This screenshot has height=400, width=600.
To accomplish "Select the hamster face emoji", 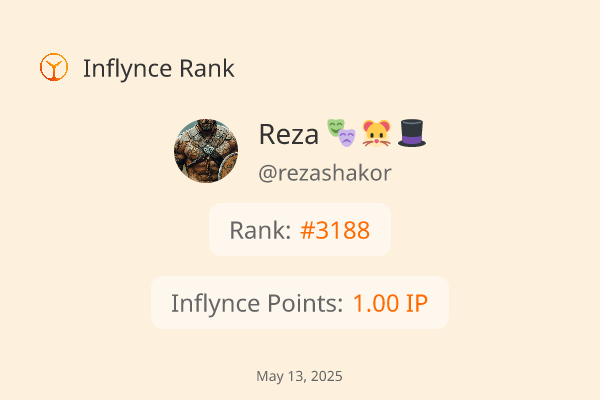I will [377, 133].
